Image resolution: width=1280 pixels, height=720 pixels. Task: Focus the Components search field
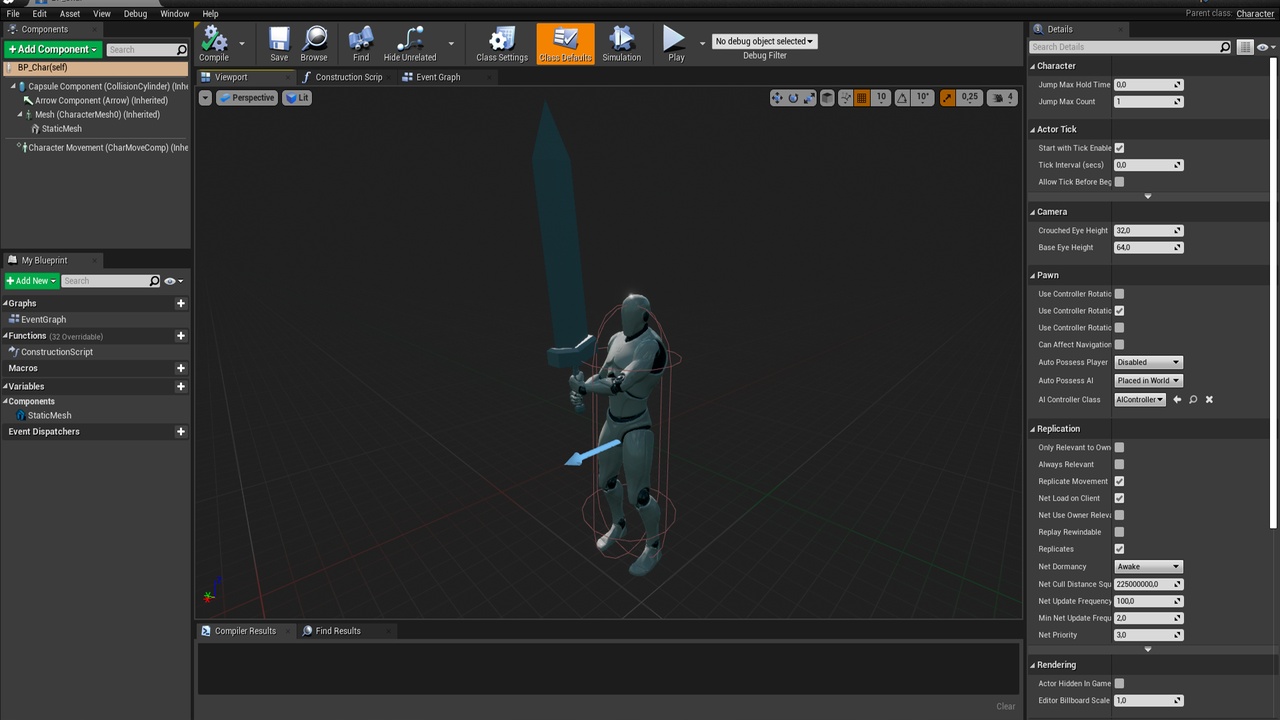[x=146, y=49]
